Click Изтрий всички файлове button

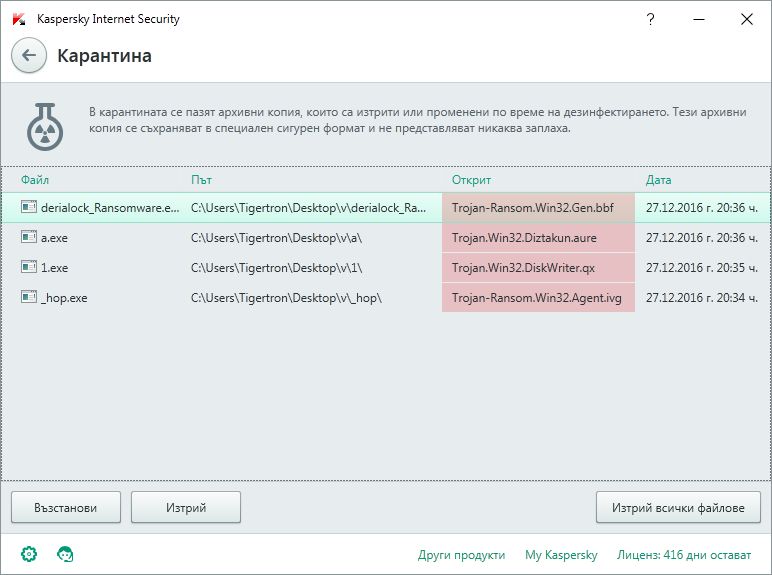[678, 507]
